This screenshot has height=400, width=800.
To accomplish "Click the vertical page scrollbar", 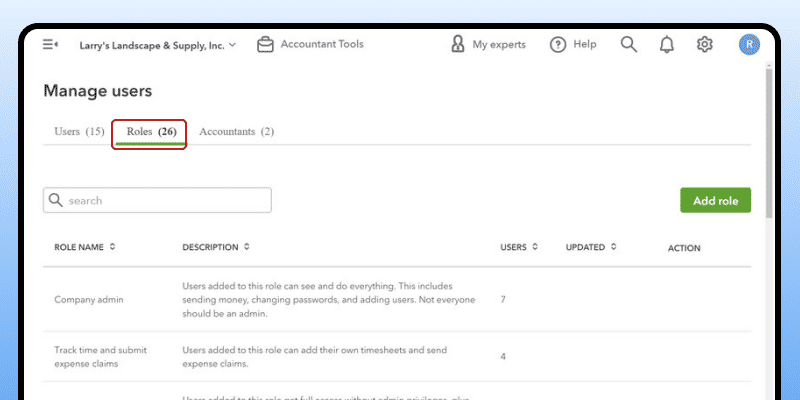I will click(769, 143).
